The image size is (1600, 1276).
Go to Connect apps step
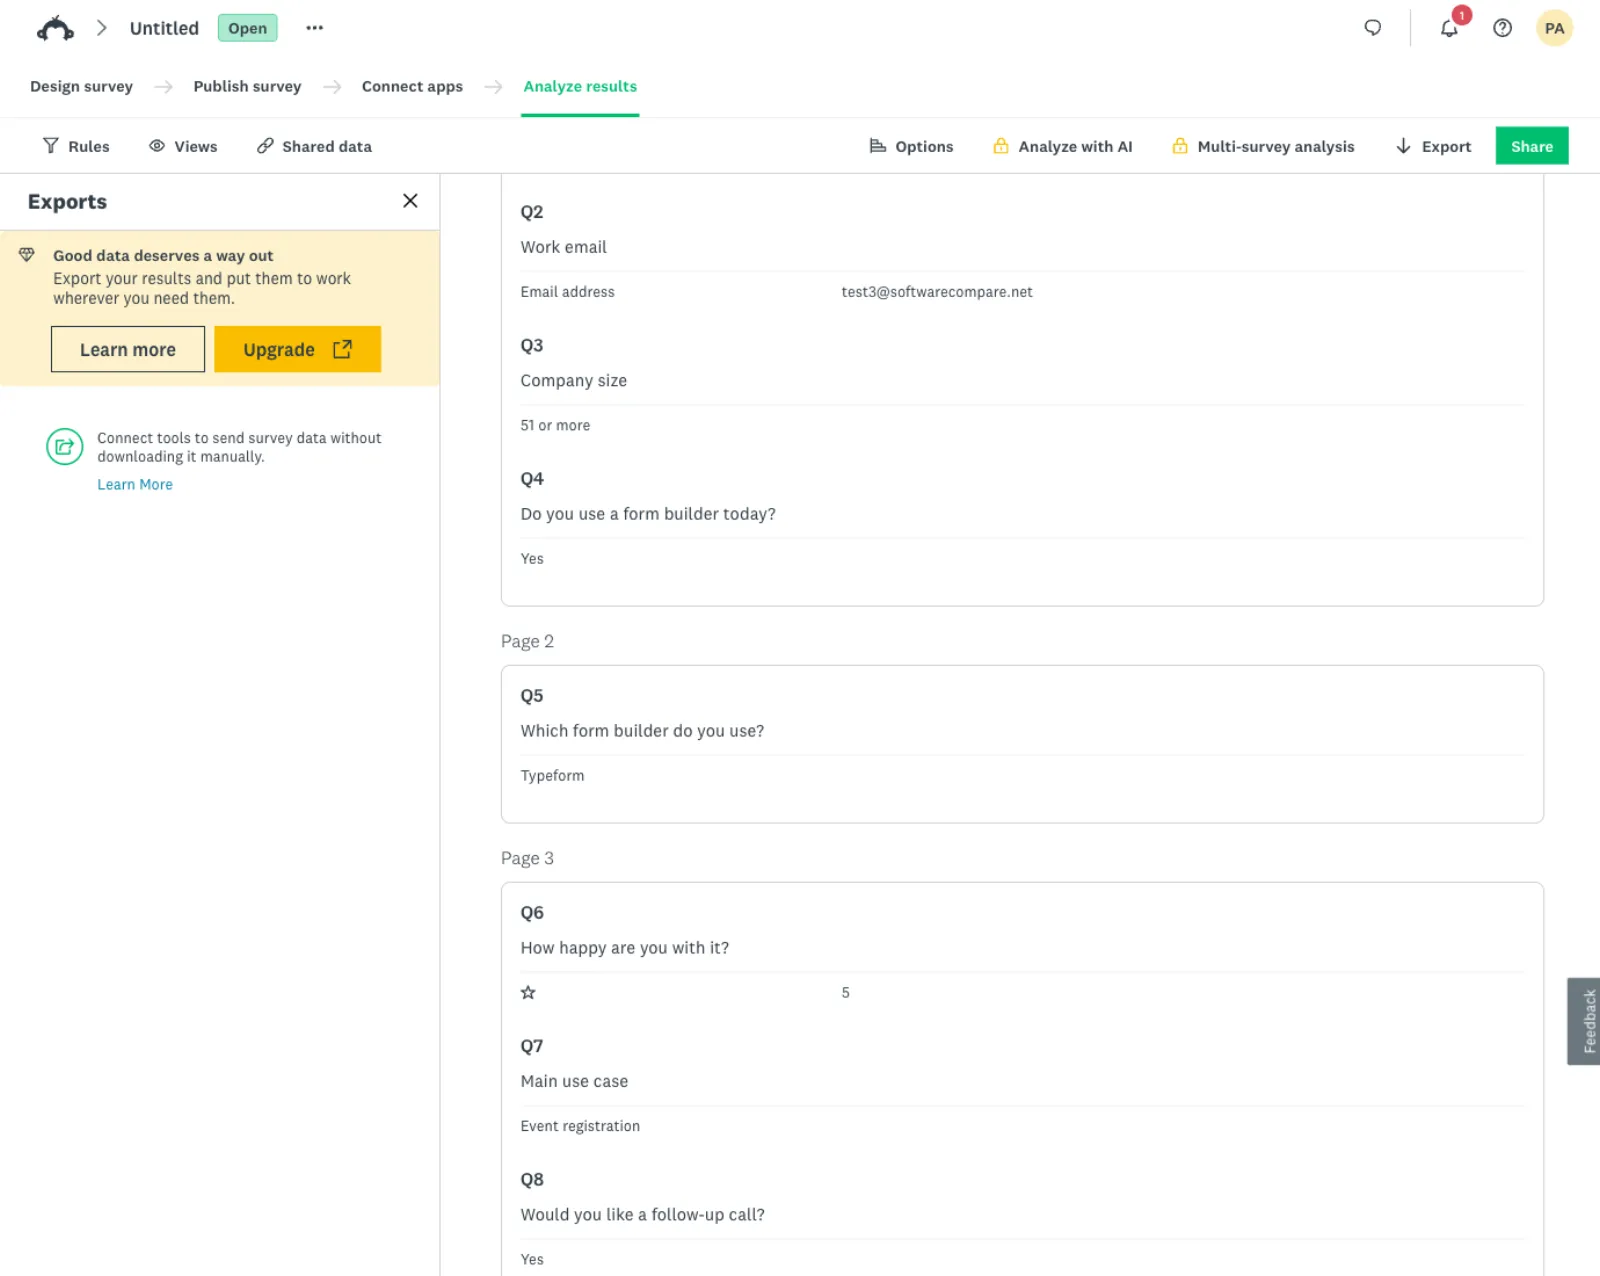tap(412, 86)
